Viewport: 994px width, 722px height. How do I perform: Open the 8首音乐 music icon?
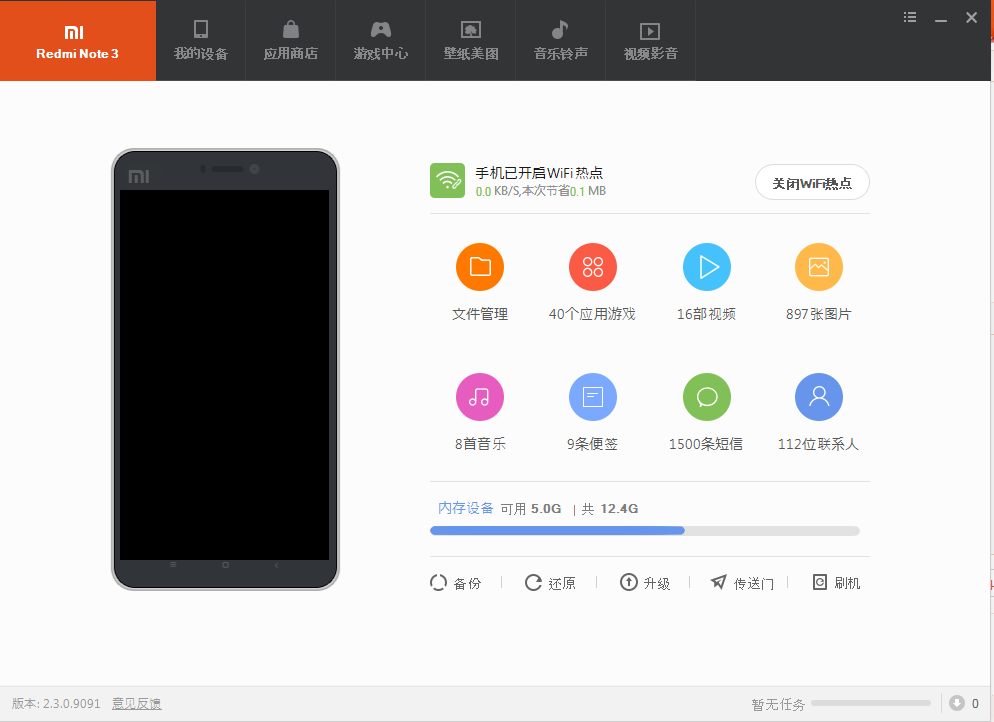pyautogui.click(x=480, y=398)
